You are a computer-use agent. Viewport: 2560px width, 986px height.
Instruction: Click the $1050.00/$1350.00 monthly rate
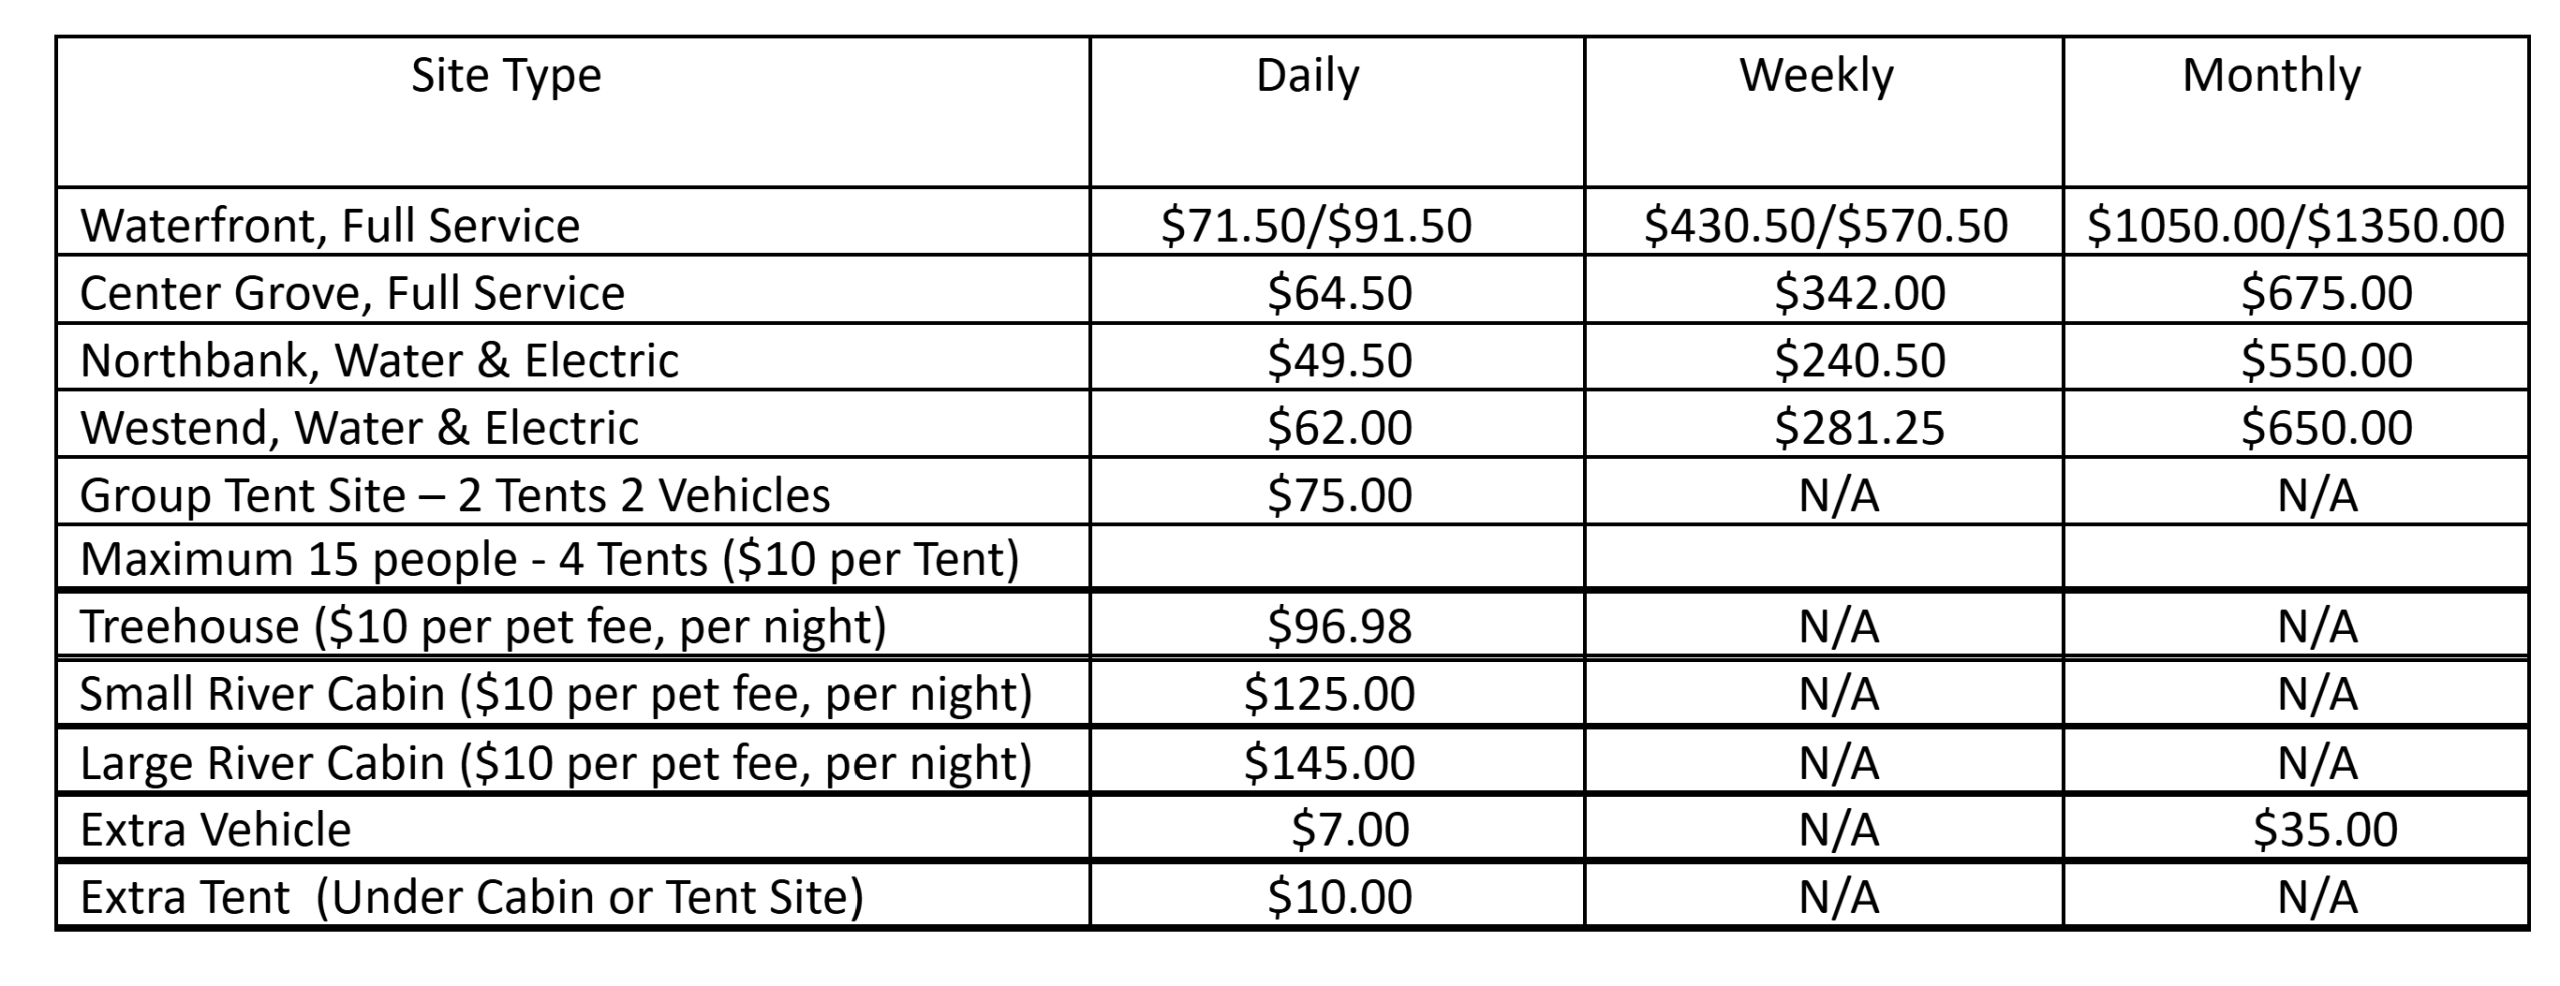click(2295, 225)
